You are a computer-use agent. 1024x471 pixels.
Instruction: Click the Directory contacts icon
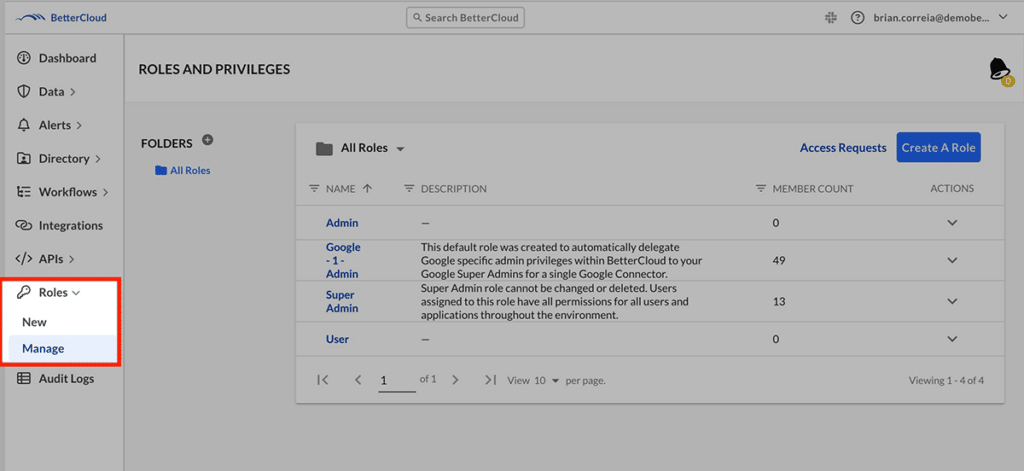(x=24, y=158)
